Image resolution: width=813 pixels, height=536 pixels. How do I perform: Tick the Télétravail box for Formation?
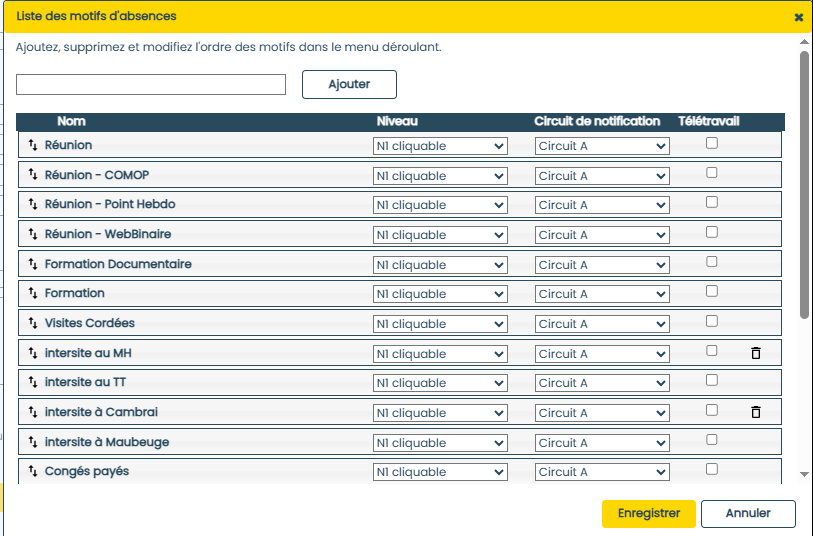point(712,291)
